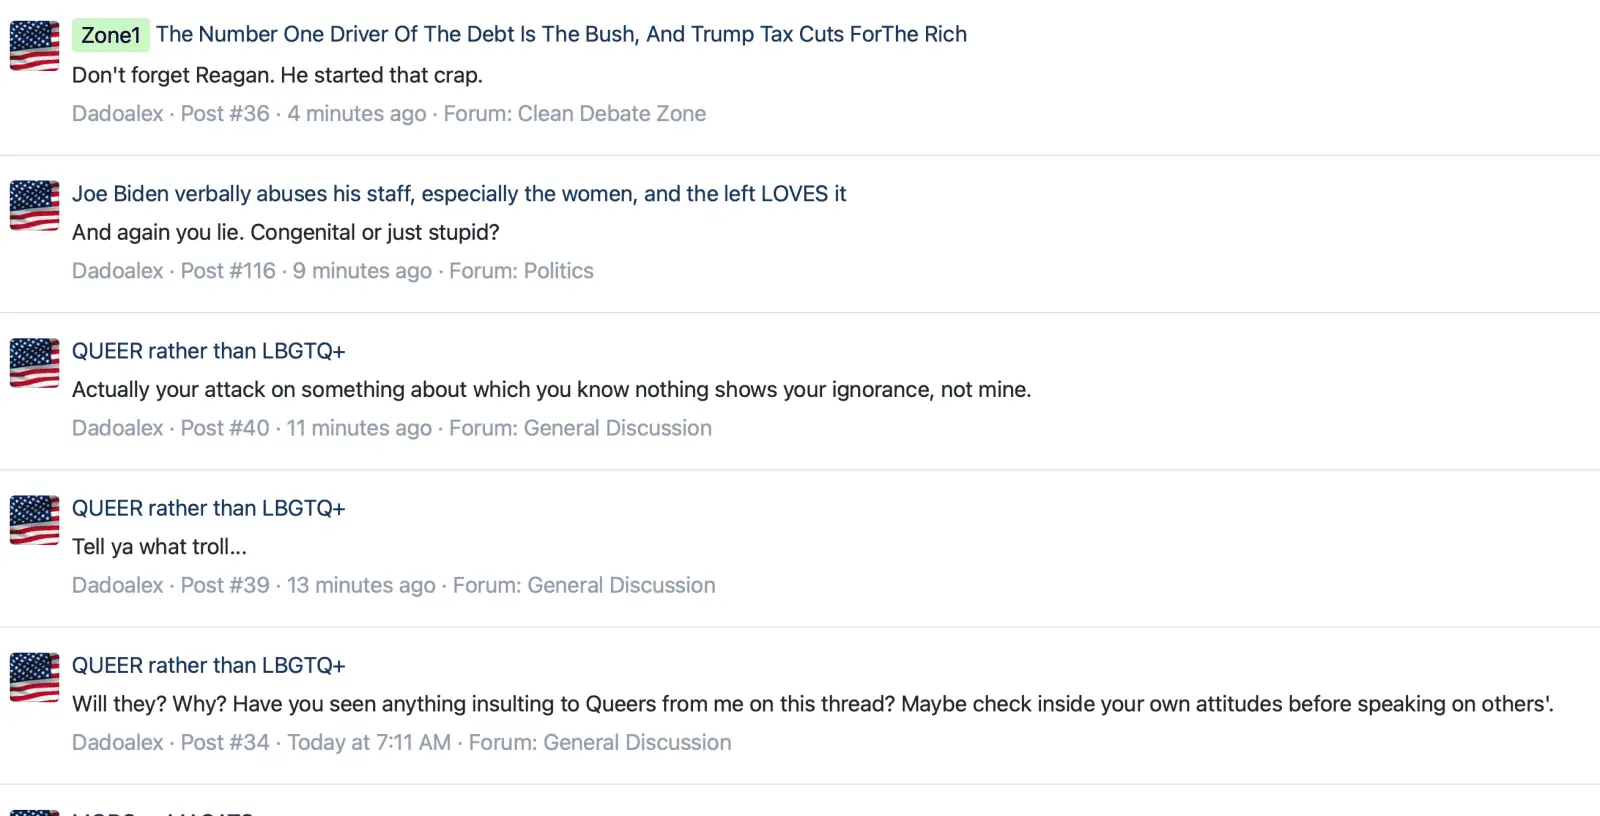The width and height of the screenshot is (1600, 816).
Task: Click the Dadoalex username on Post #116
Action: coord(117,271)
